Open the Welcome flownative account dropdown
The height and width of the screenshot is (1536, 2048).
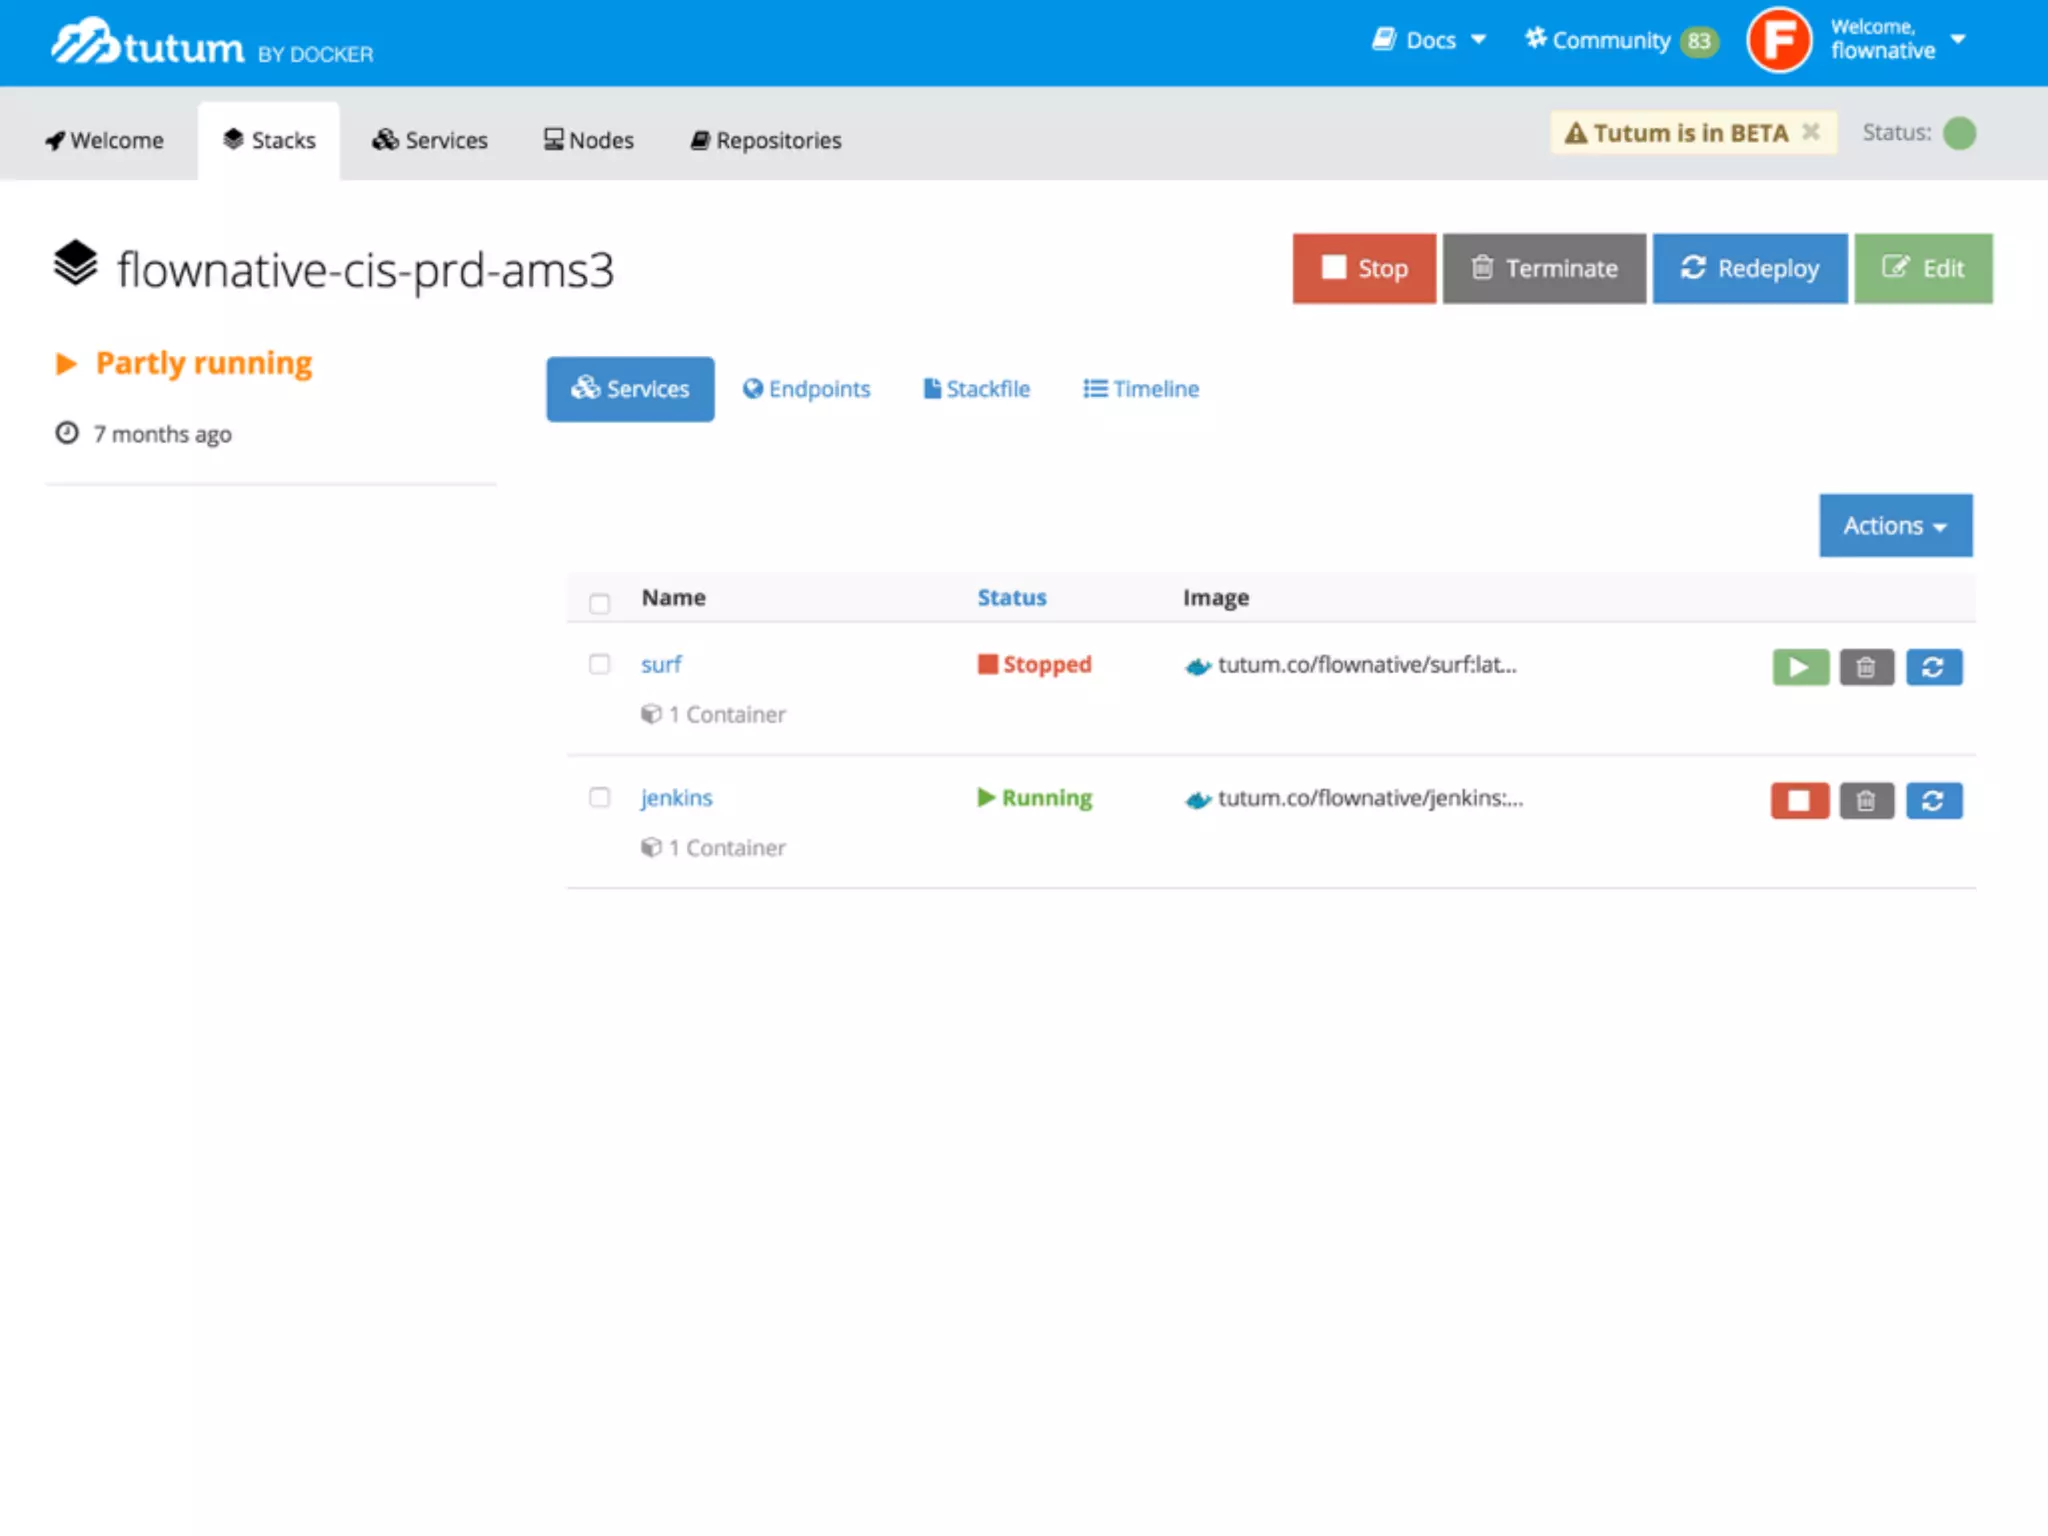[x=1896, y=40]
